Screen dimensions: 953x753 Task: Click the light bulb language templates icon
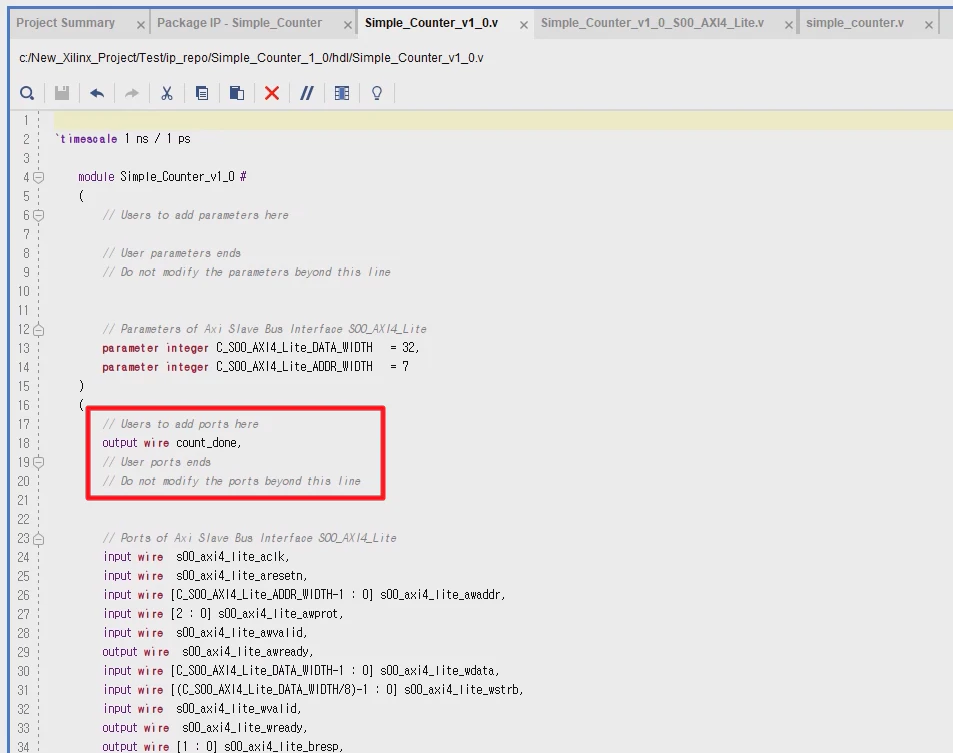click(x=377, y=93)
